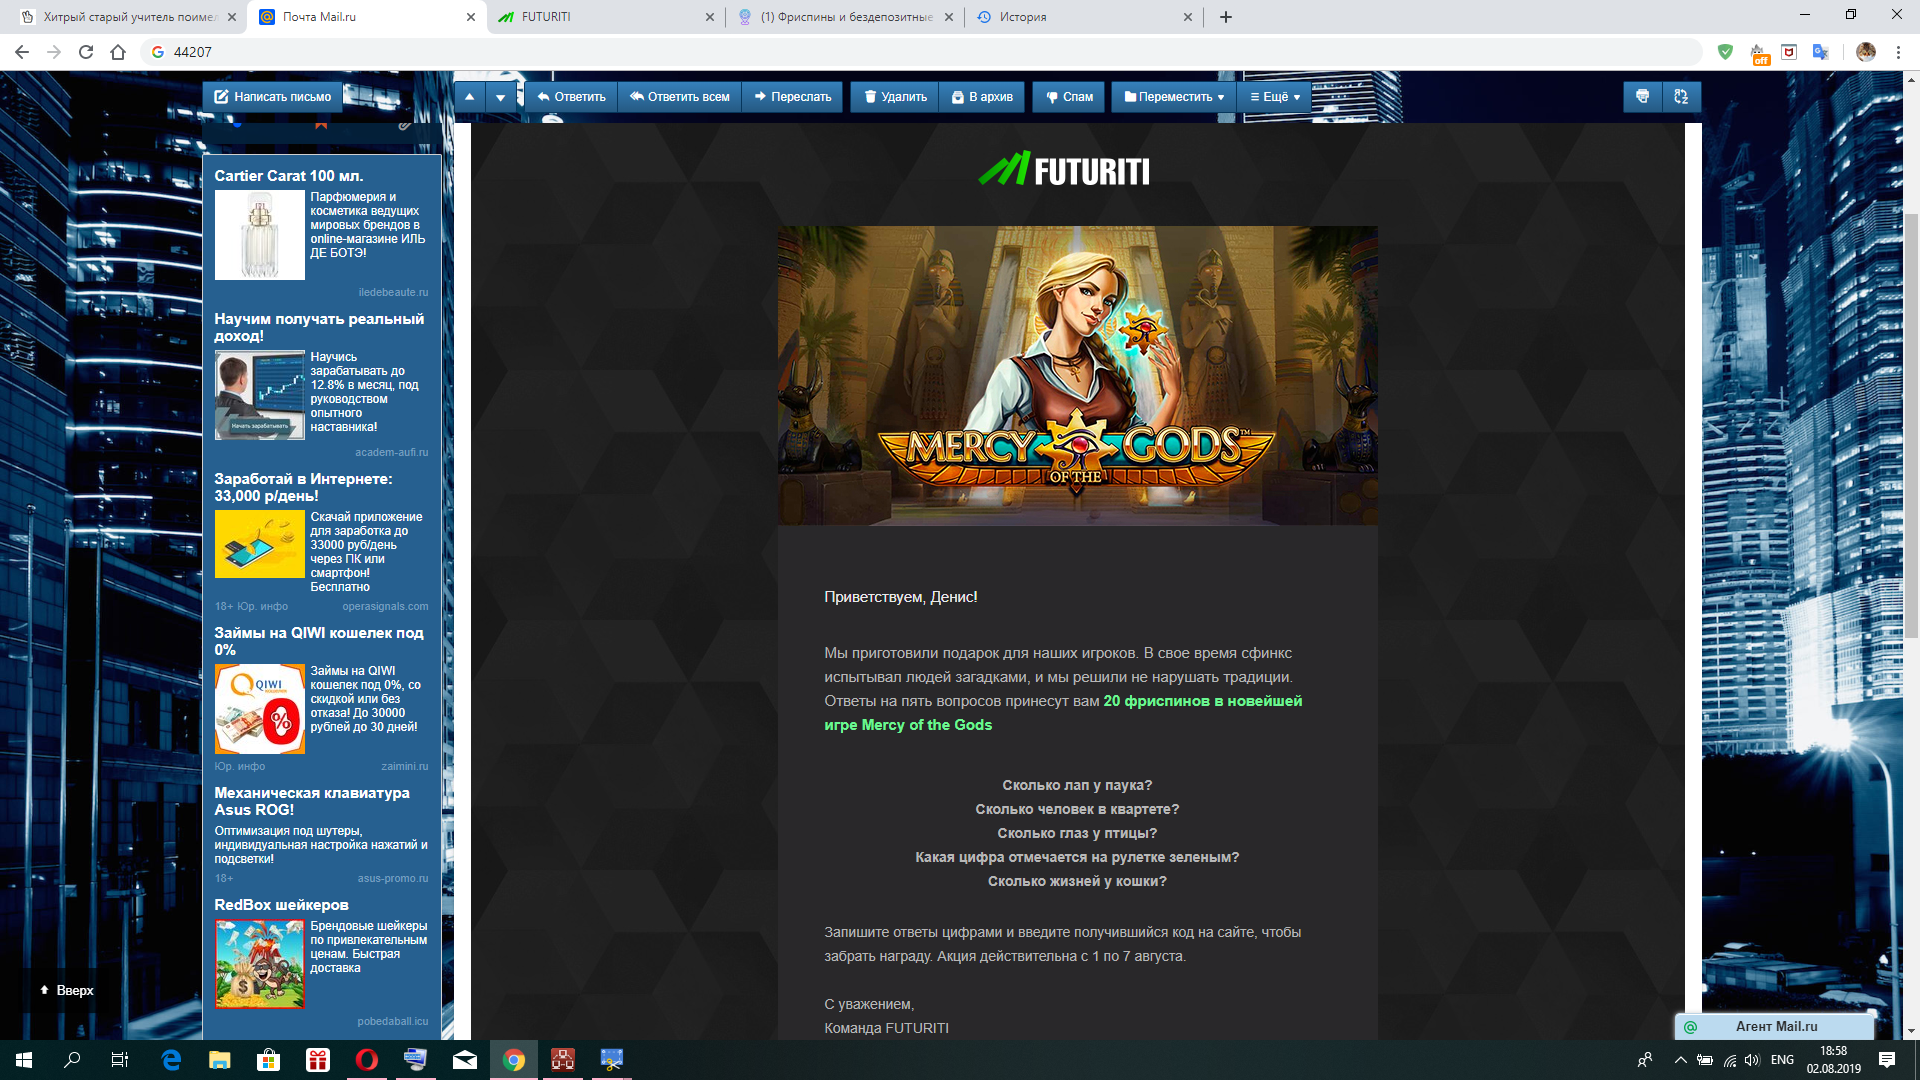The image size is (1920, 1080).
Task: Open Механическая клавиатура Asus ROG ad
Action: click(312, 801)
